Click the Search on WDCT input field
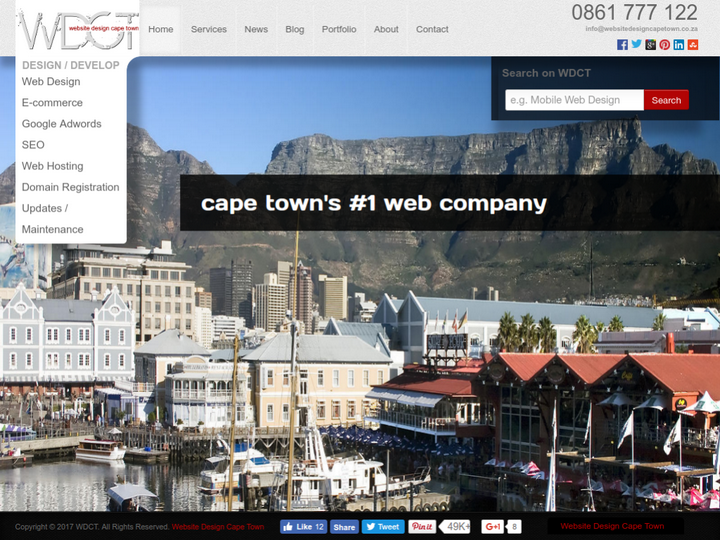Image resolution: width=720 pixels, height=540 pixels. coord(574,100)
